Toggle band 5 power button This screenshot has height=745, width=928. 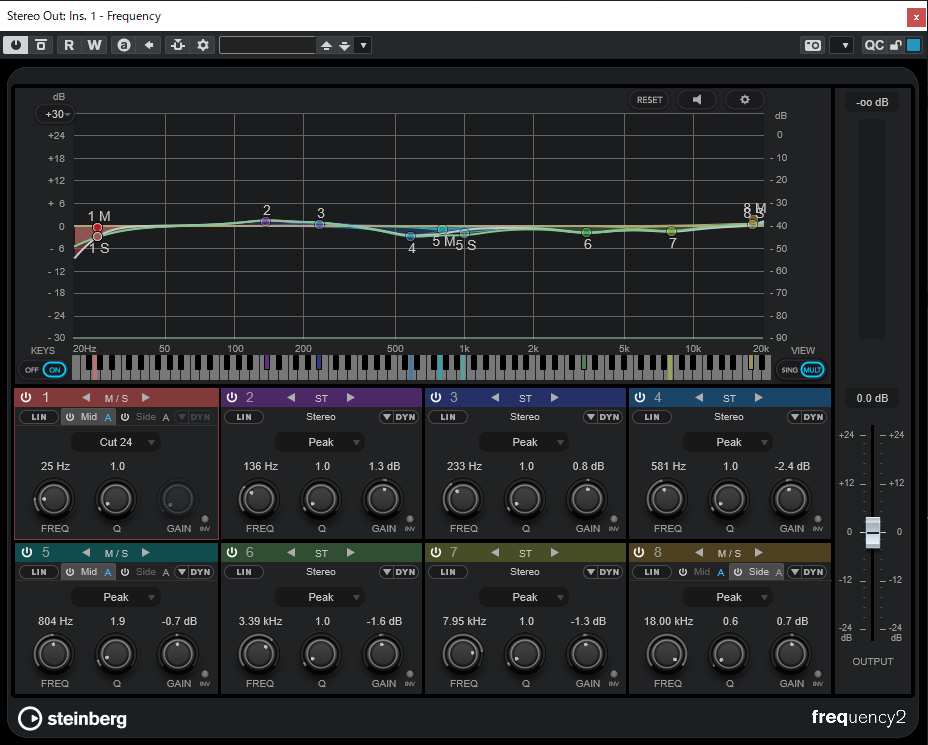pos(27,553)
